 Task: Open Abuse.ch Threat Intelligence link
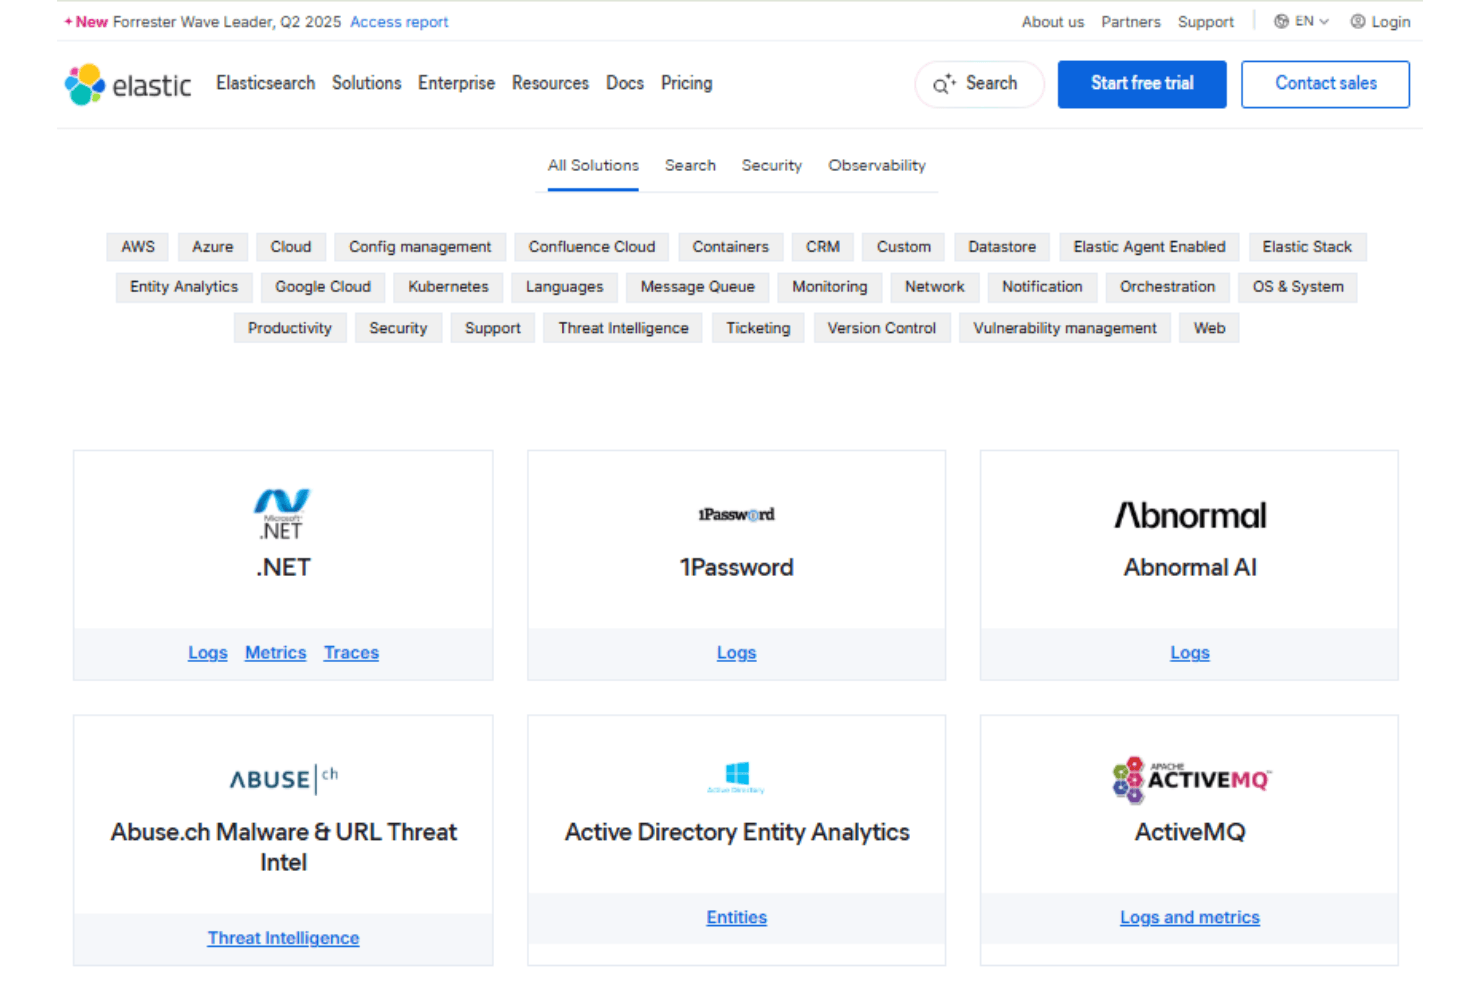pos(283,938)
